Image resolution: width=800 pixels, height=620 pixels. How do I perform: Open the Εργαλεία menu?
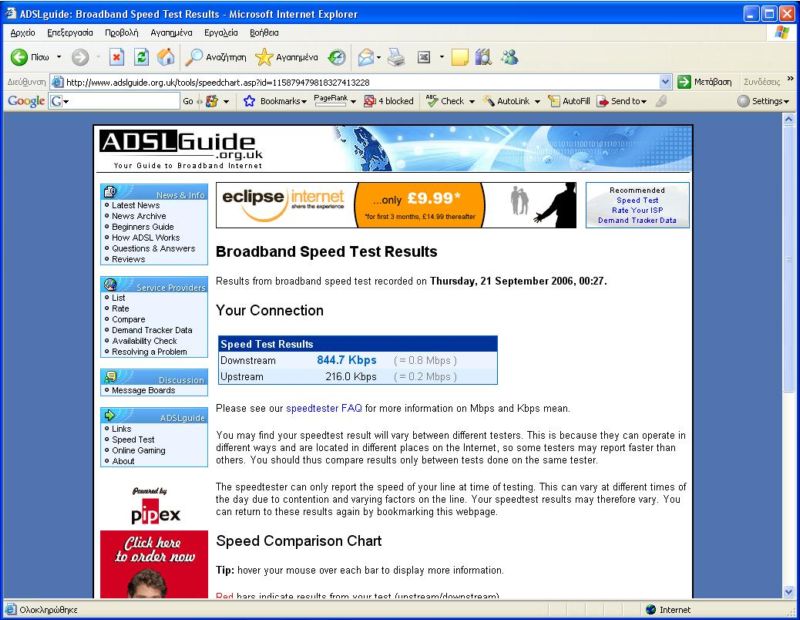coord(221,33)
